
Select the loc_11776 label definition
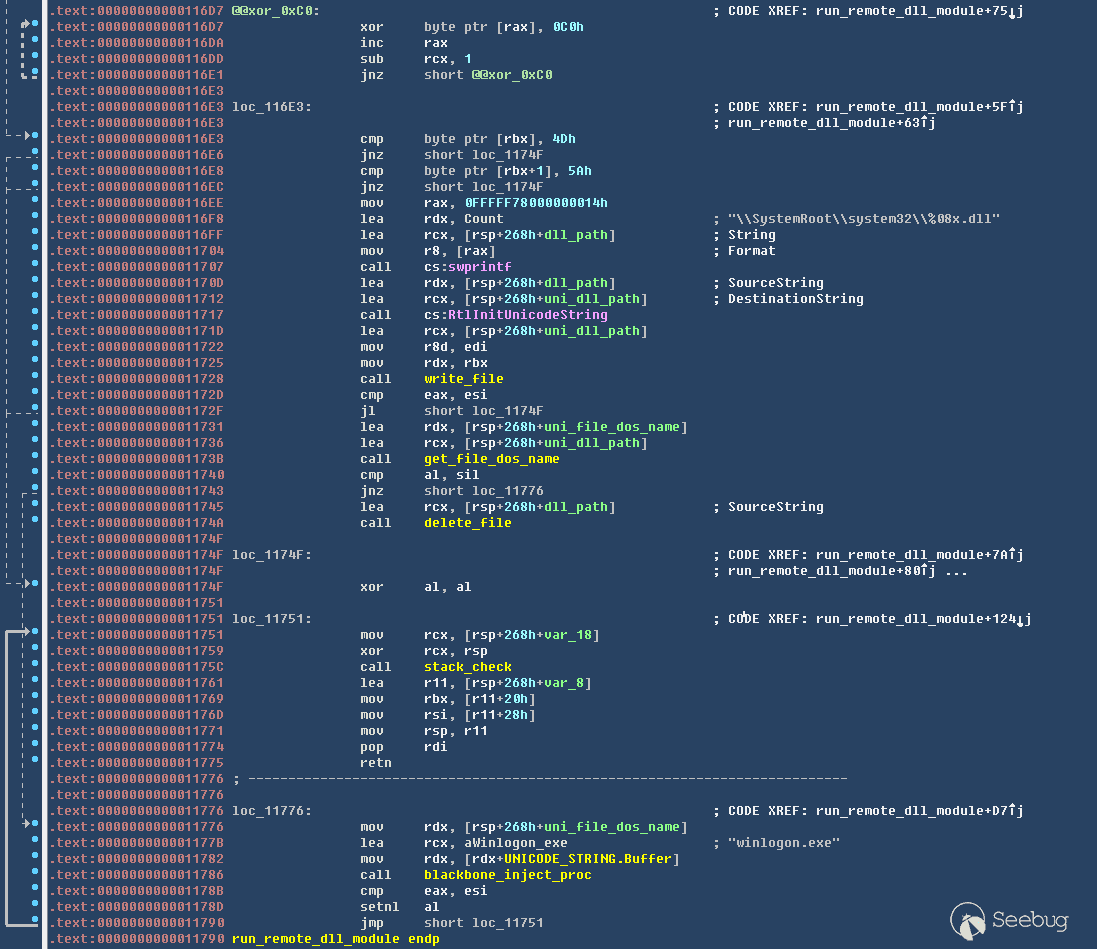(x=271, y=811)
